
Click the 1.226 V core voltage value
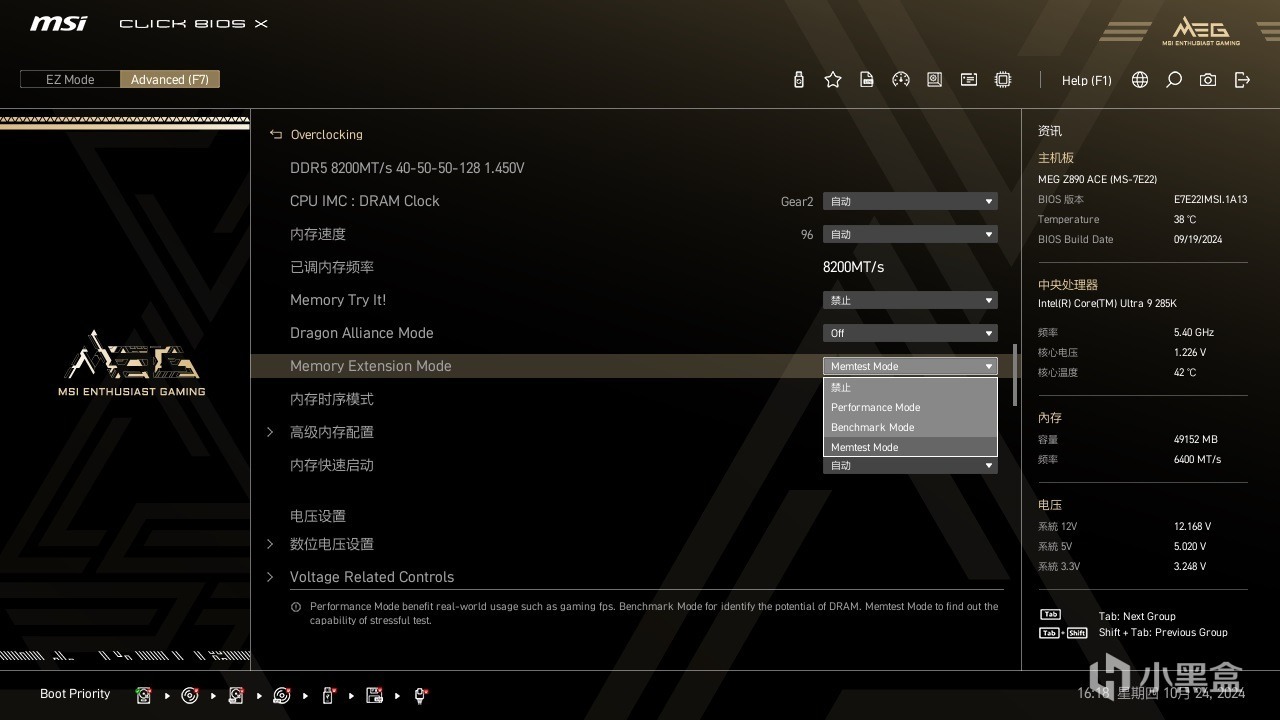click(x=1190, y=352)
